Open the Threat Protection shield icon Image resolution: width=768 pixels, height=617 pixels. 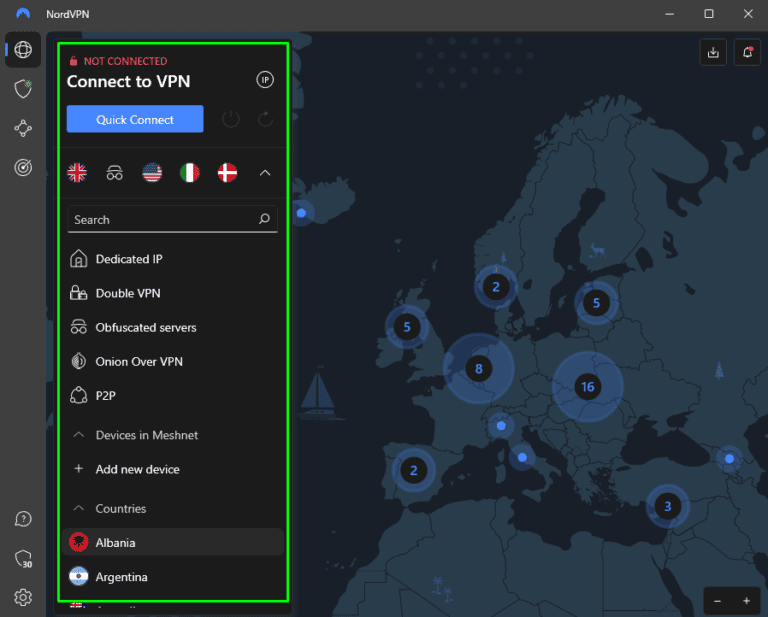pos(22,89)
